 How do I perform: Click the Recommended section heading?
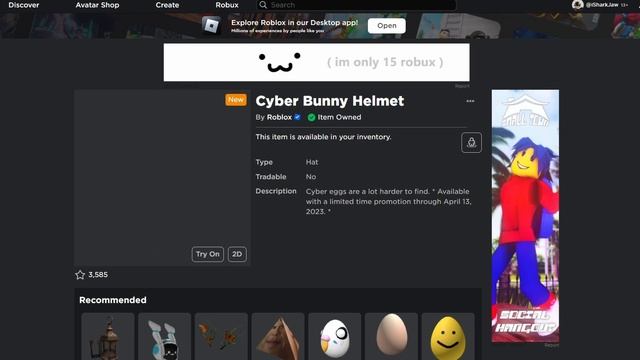coord(113,300)
